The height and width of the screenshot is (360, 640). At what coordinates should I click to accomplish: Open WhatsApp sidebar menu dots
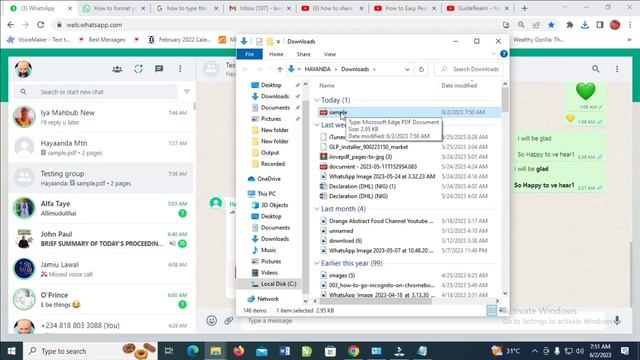180,69
